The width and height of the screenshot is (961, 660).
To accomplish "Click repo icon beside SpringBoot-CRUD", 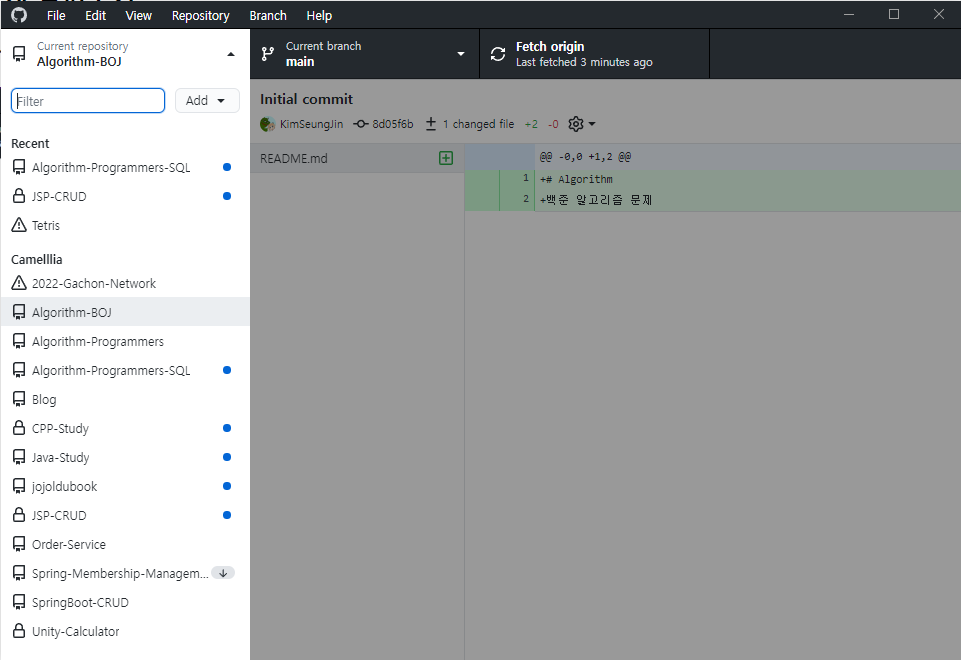I will [19, 602].
